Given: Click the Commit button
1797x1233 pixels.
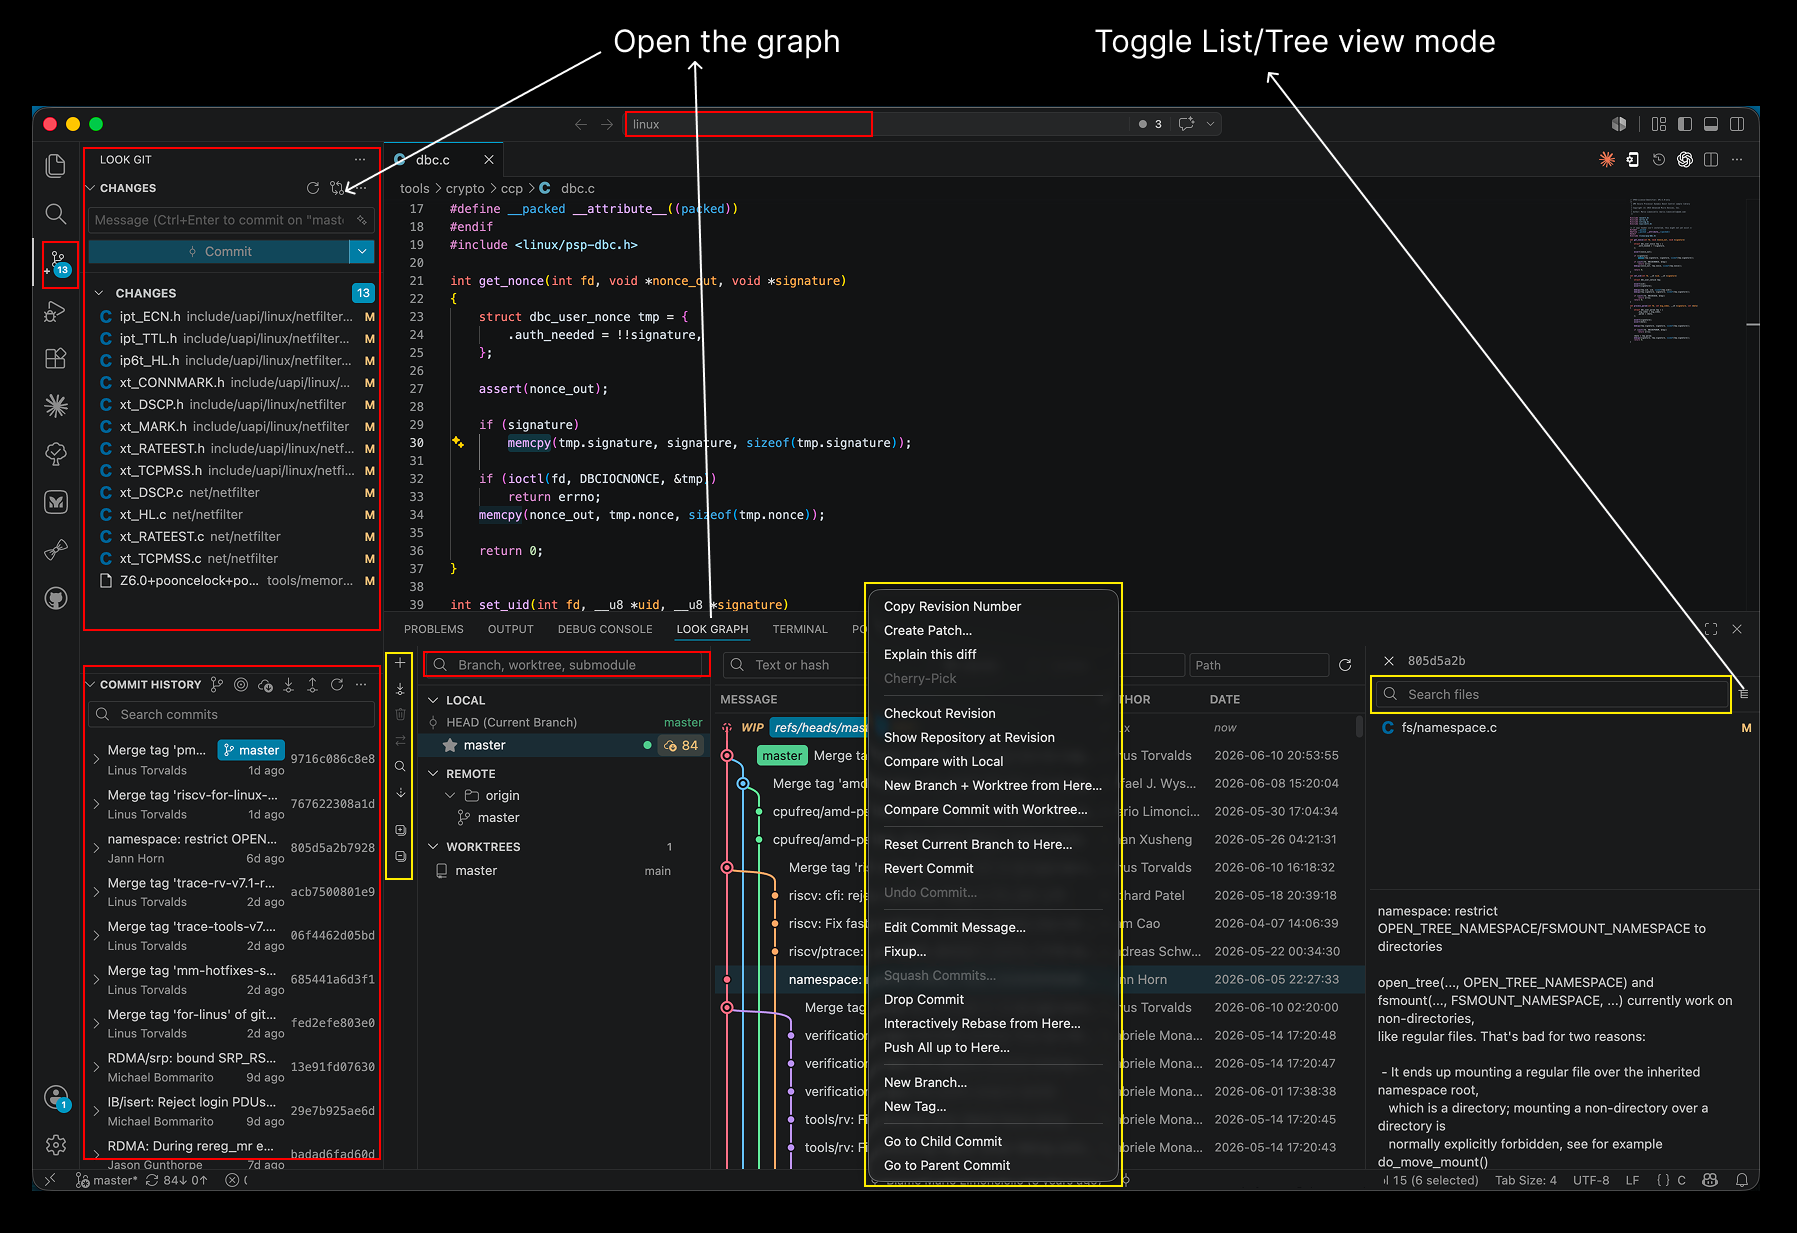Looking at the screenshot, I should 219,252.
